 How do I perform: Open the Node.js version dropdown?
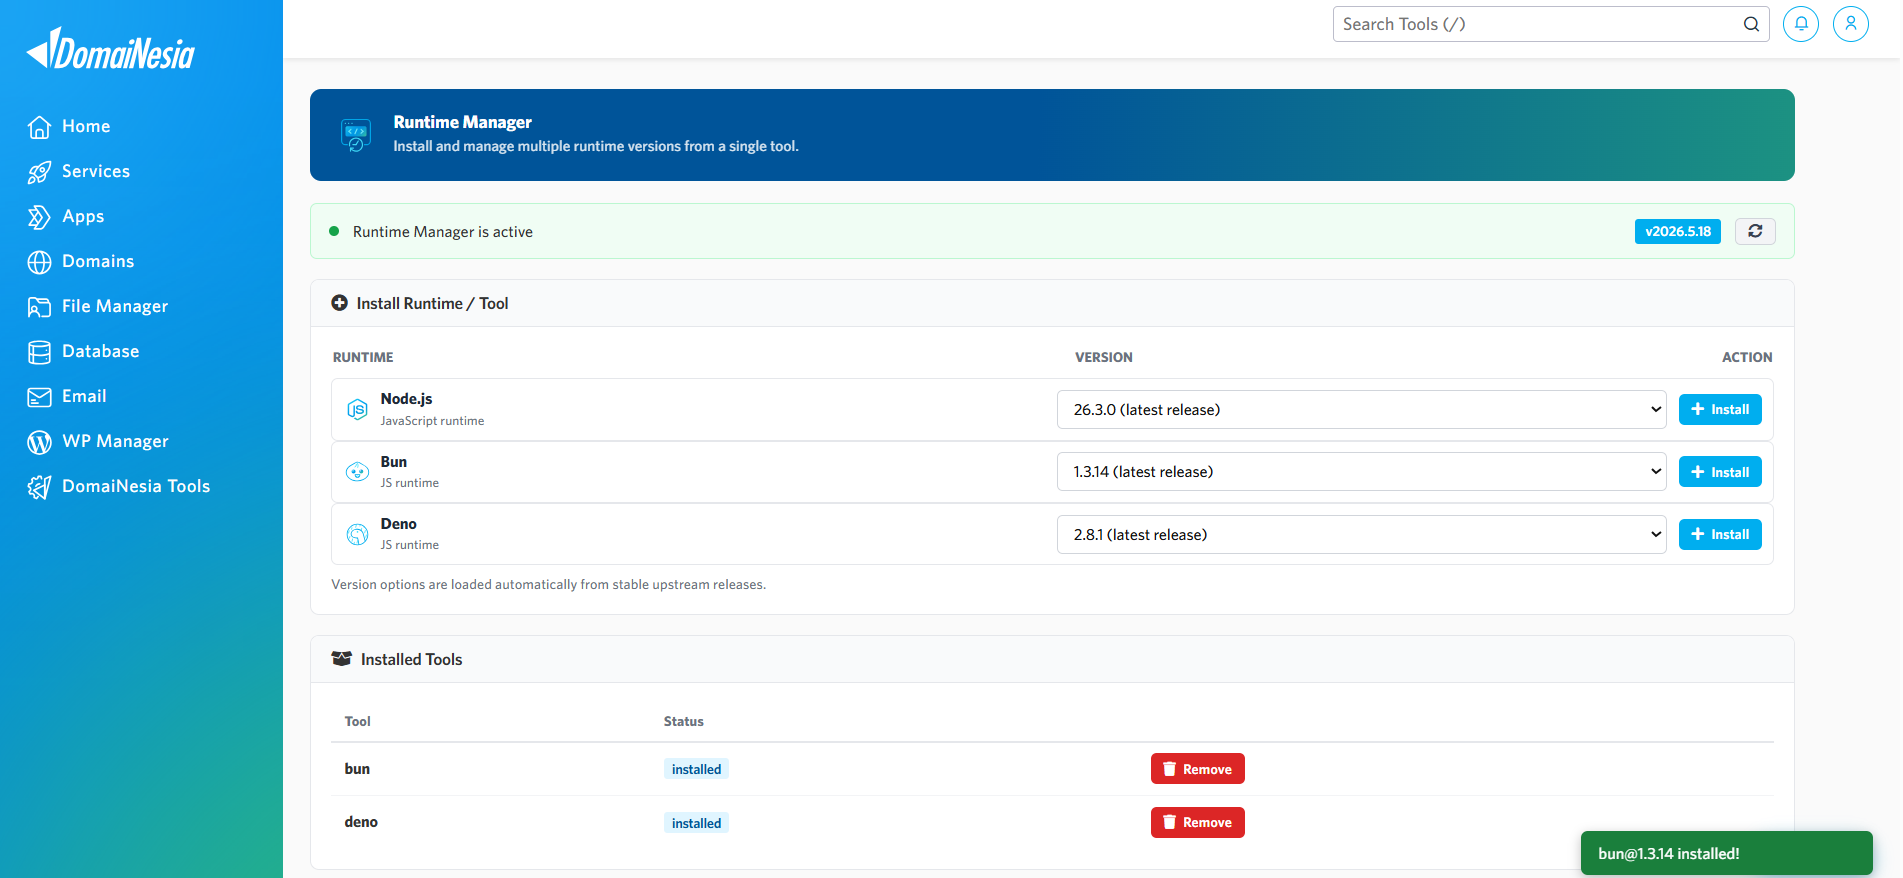(1361, 409)
